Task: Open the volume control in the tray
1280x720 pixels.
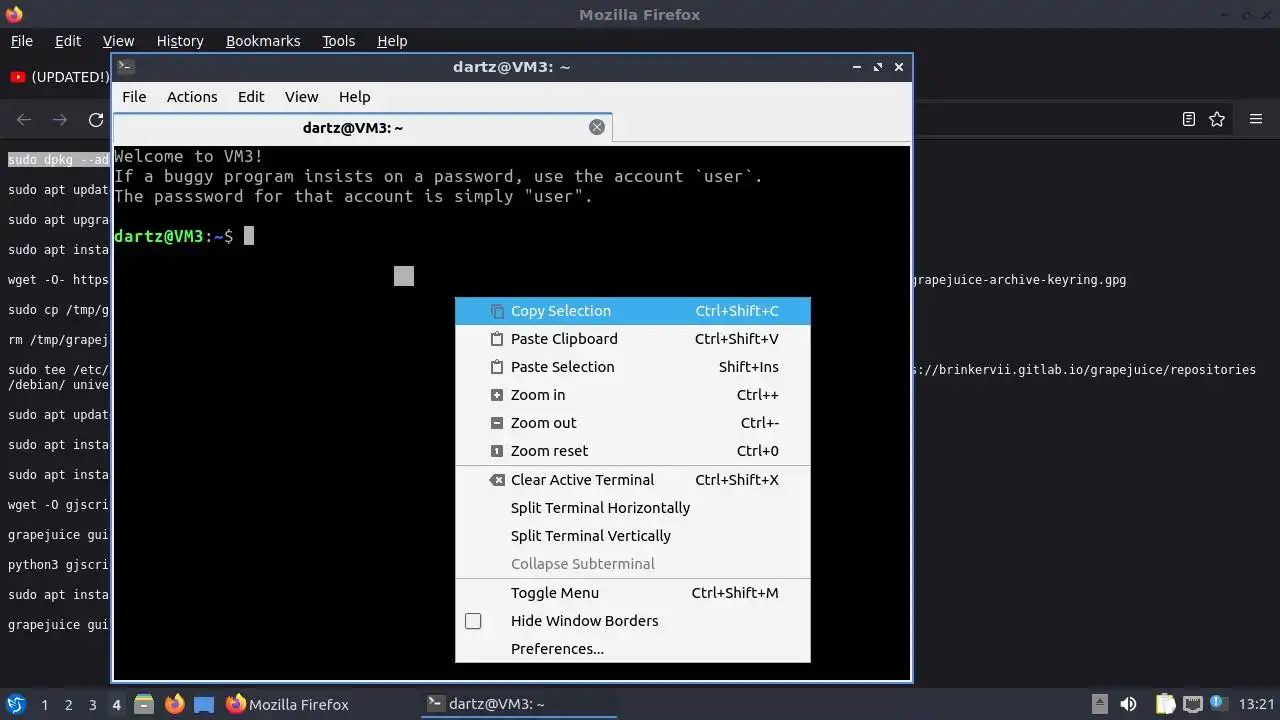Action: (1128, 704)
